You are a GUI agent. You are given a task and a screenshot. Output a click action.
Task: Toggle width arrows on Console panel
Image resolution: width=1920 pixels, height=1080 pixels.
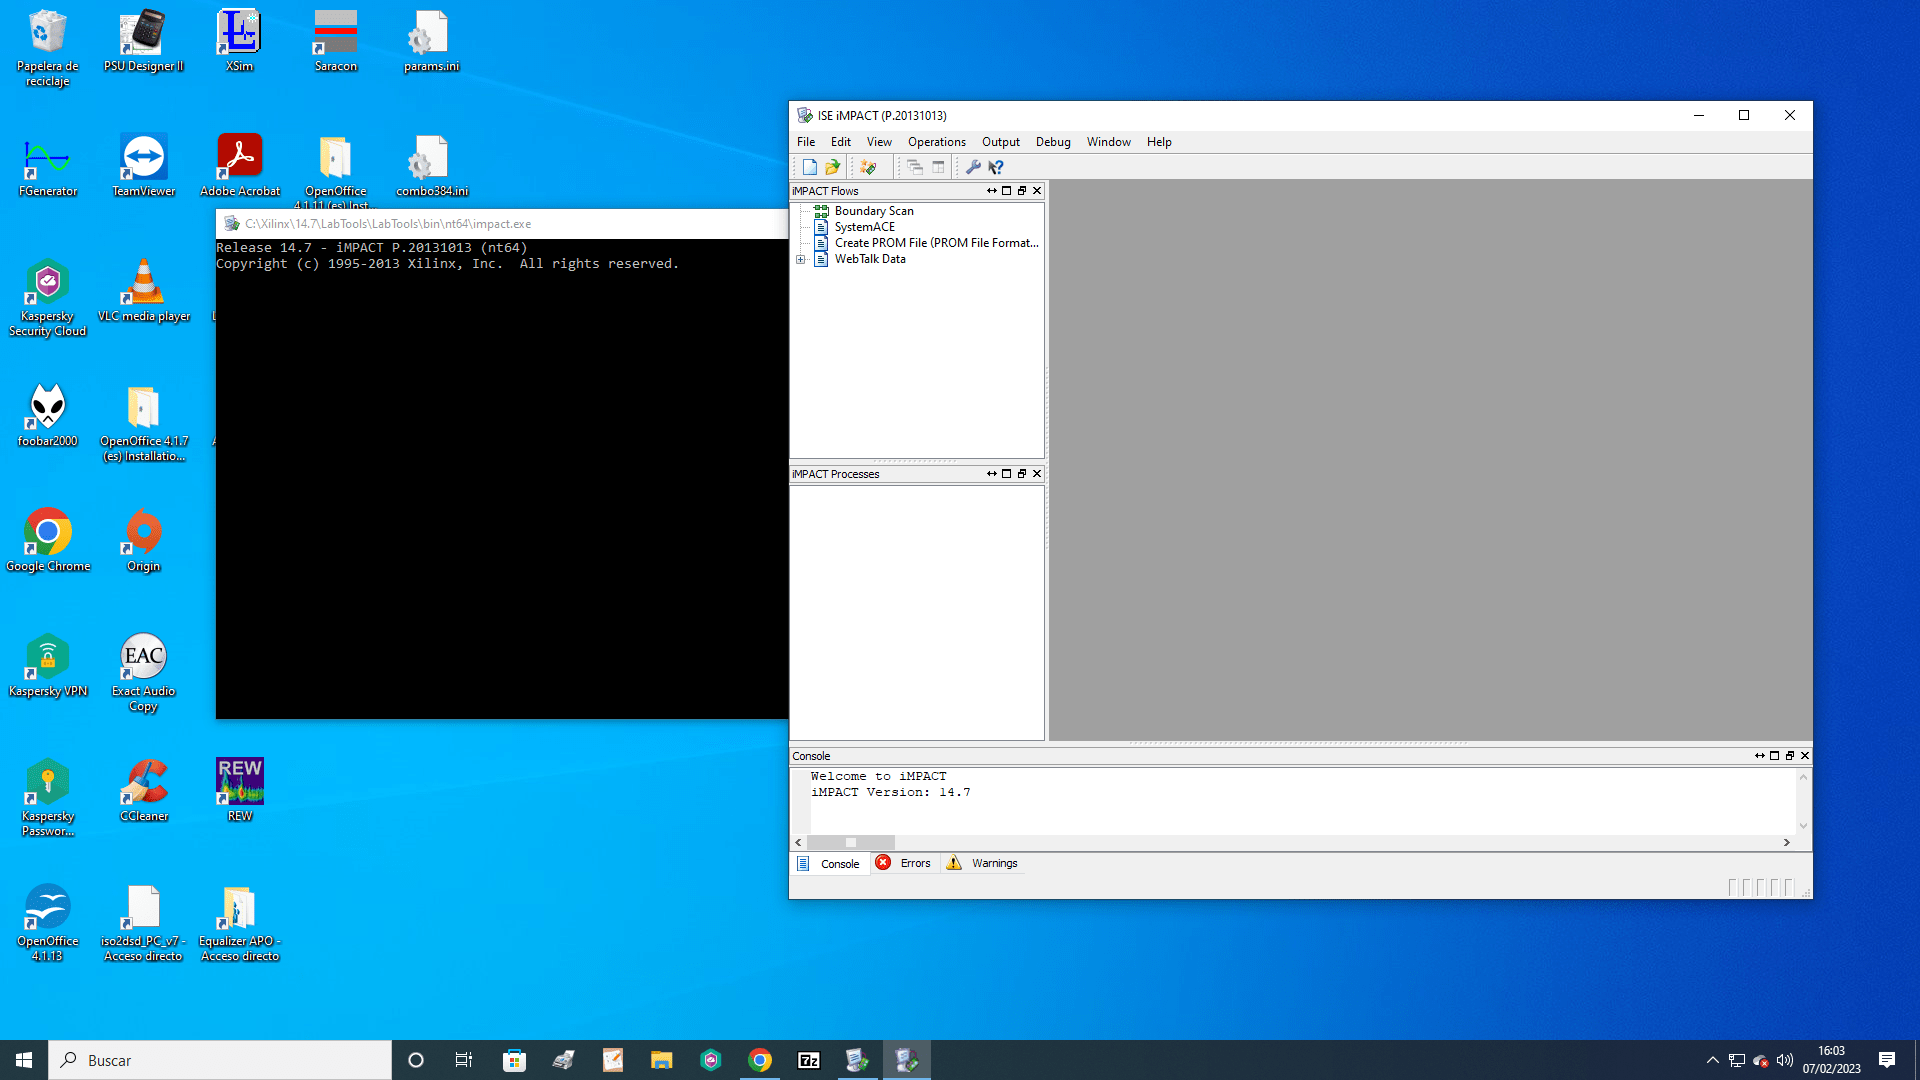tap(1760, 756)
